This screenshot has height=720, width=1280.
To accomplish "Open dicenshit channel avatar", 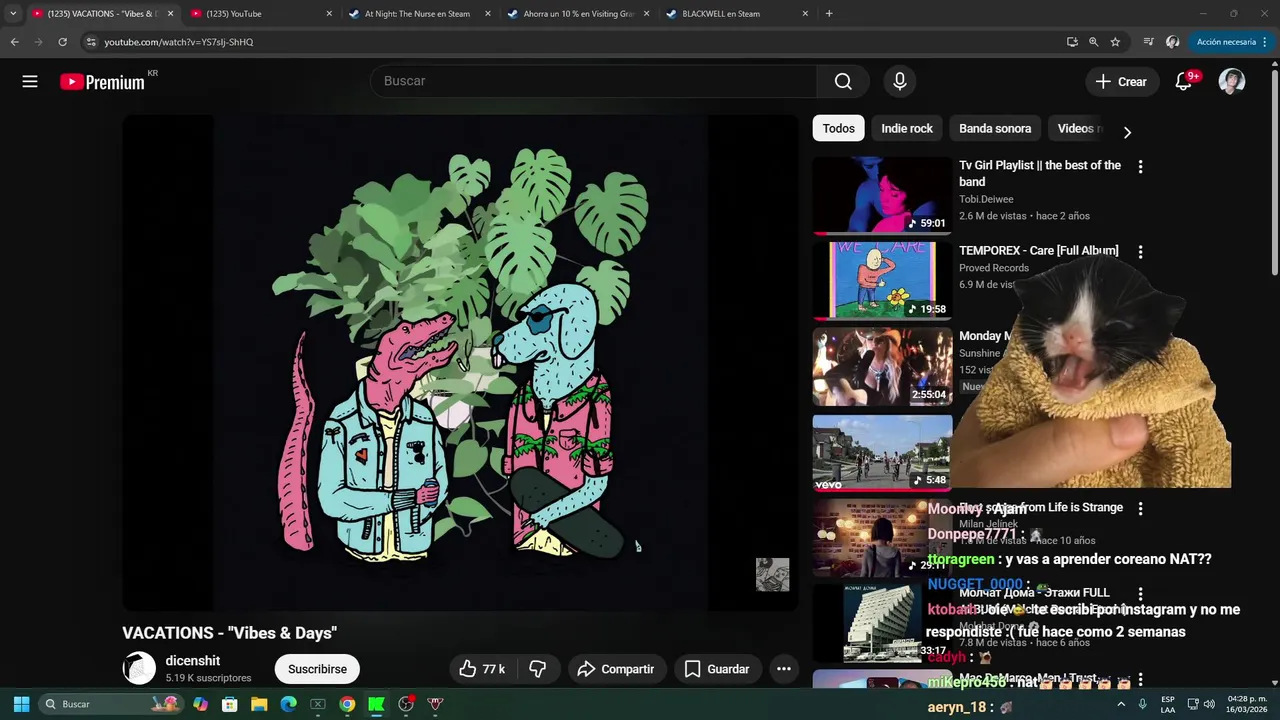I will [x=139, y=668].
